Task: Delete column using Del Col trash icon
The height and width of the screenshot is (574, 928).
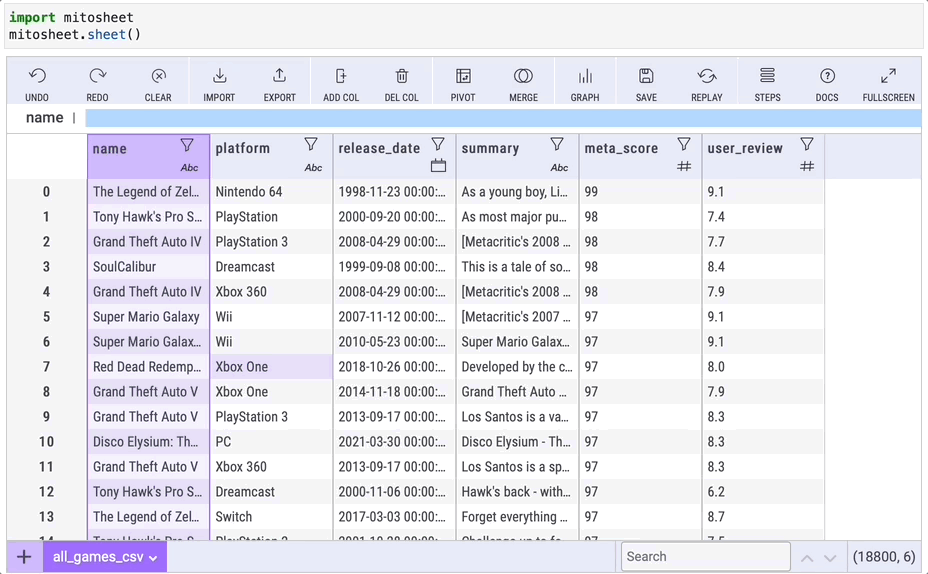Action: pyautogui.click(x=402, y=77)
